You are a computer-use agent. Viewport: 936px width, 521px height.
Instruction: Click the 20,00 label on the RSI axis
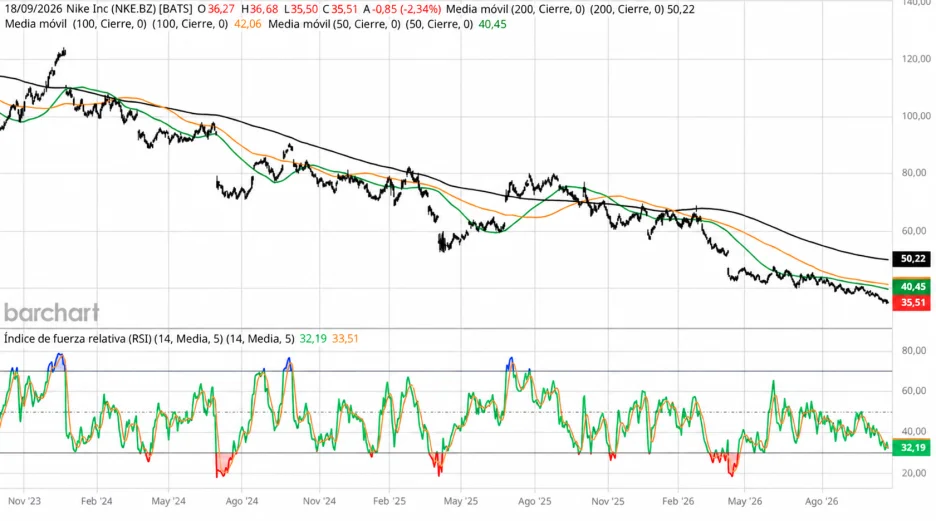(914, 473)
